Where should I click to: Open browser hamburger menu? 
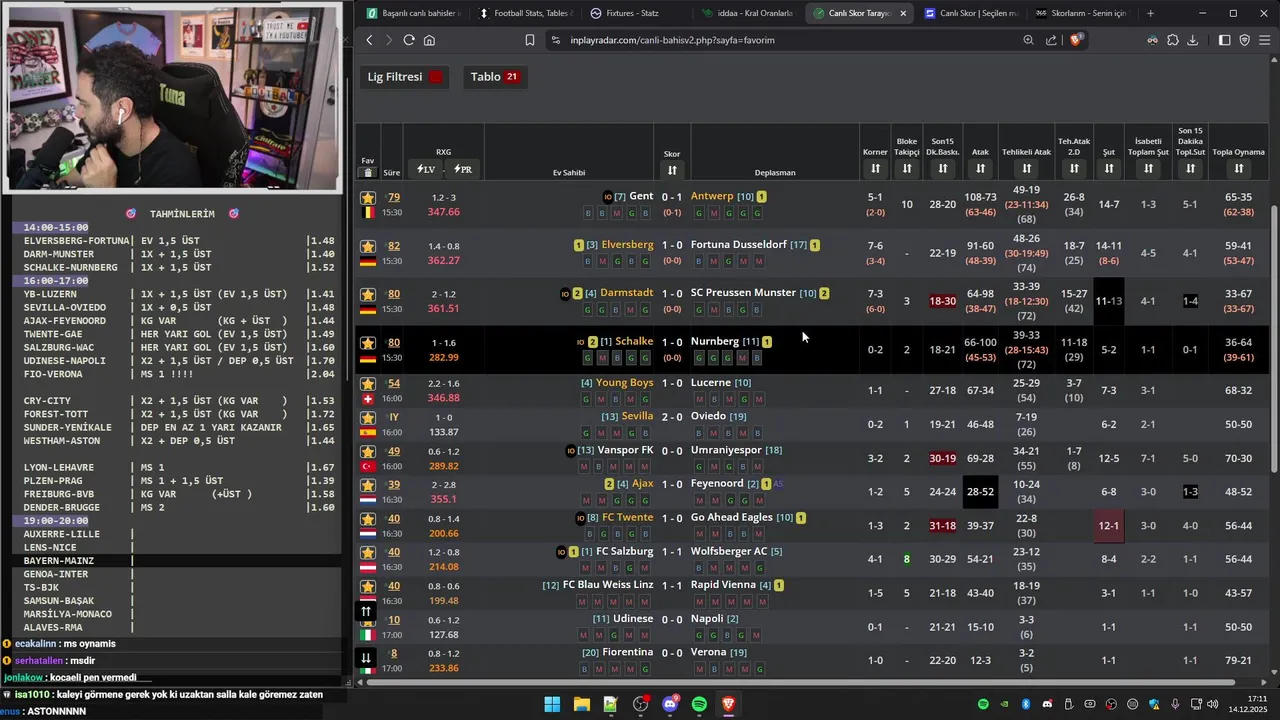[x=1265, y=40]
